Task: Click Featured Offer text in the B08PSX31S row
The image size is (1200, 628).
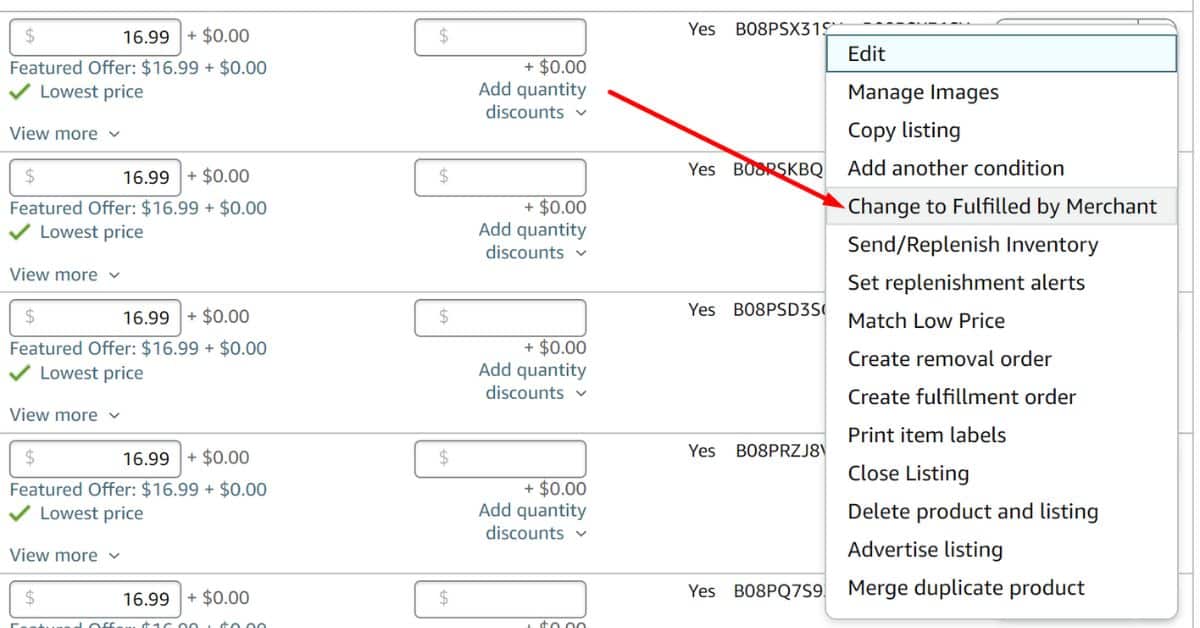Action: (138, 68)
